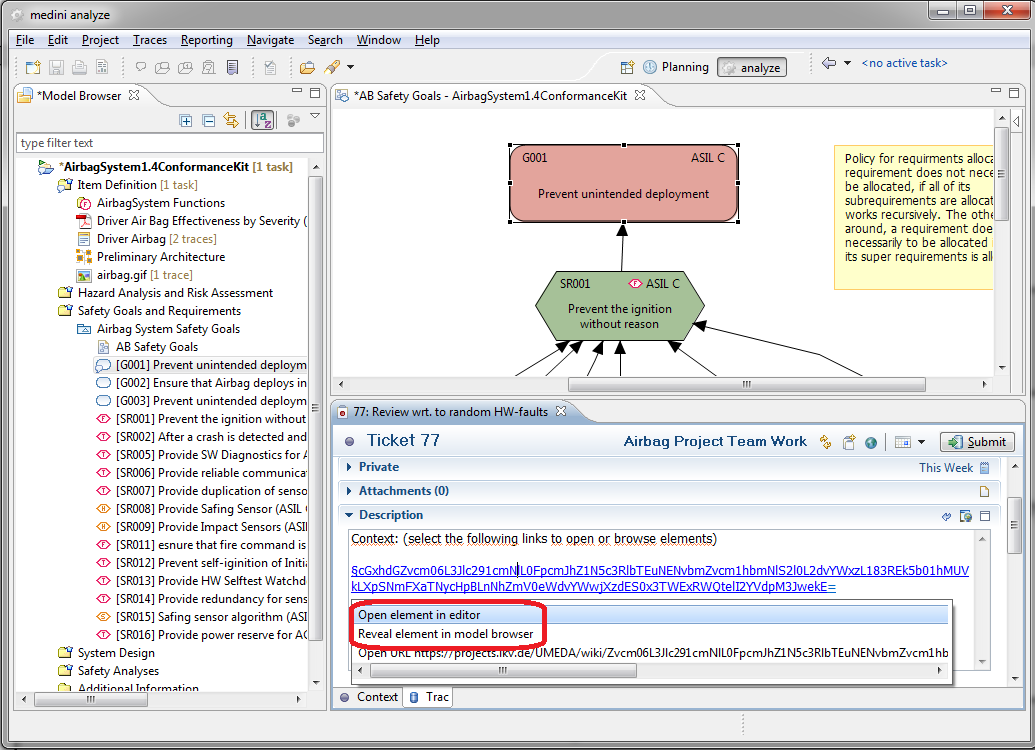Click Expand All icon in Model Browser
Image resolution: width=1035 pixels, height=750 pixels.
point(186,120)
